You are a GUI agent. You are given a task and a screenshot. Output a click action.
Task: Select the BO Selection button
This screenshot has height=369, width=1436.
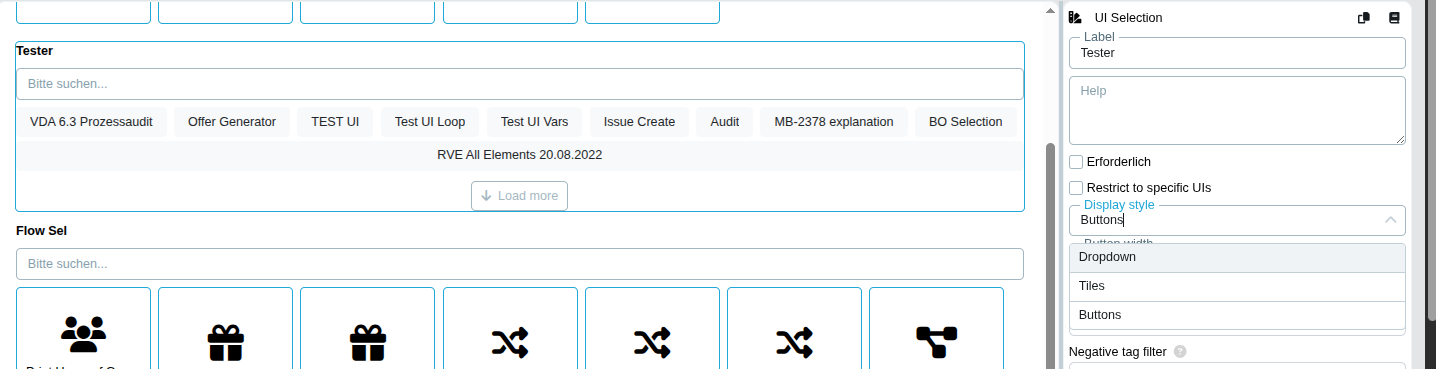[x=966, y=122]
